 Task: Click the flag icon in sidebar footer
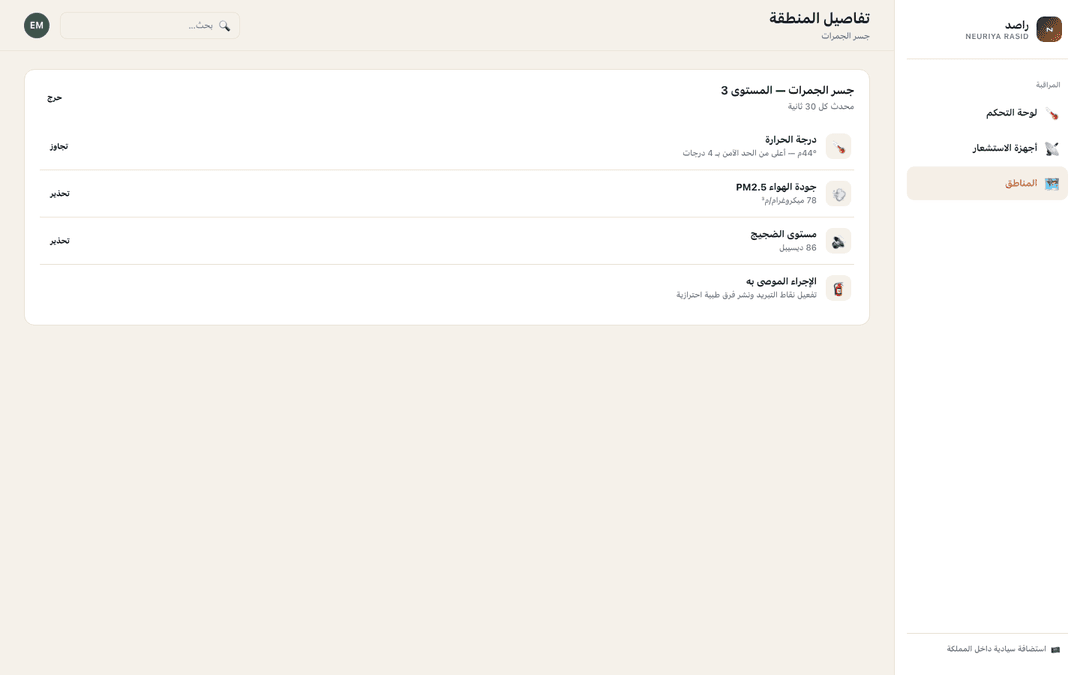[x=1055, y=650]
